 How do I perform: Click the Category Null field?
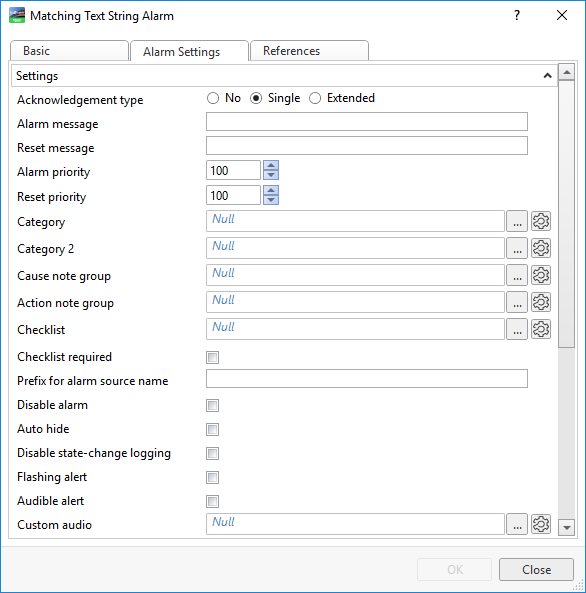[x=355, y=221]
